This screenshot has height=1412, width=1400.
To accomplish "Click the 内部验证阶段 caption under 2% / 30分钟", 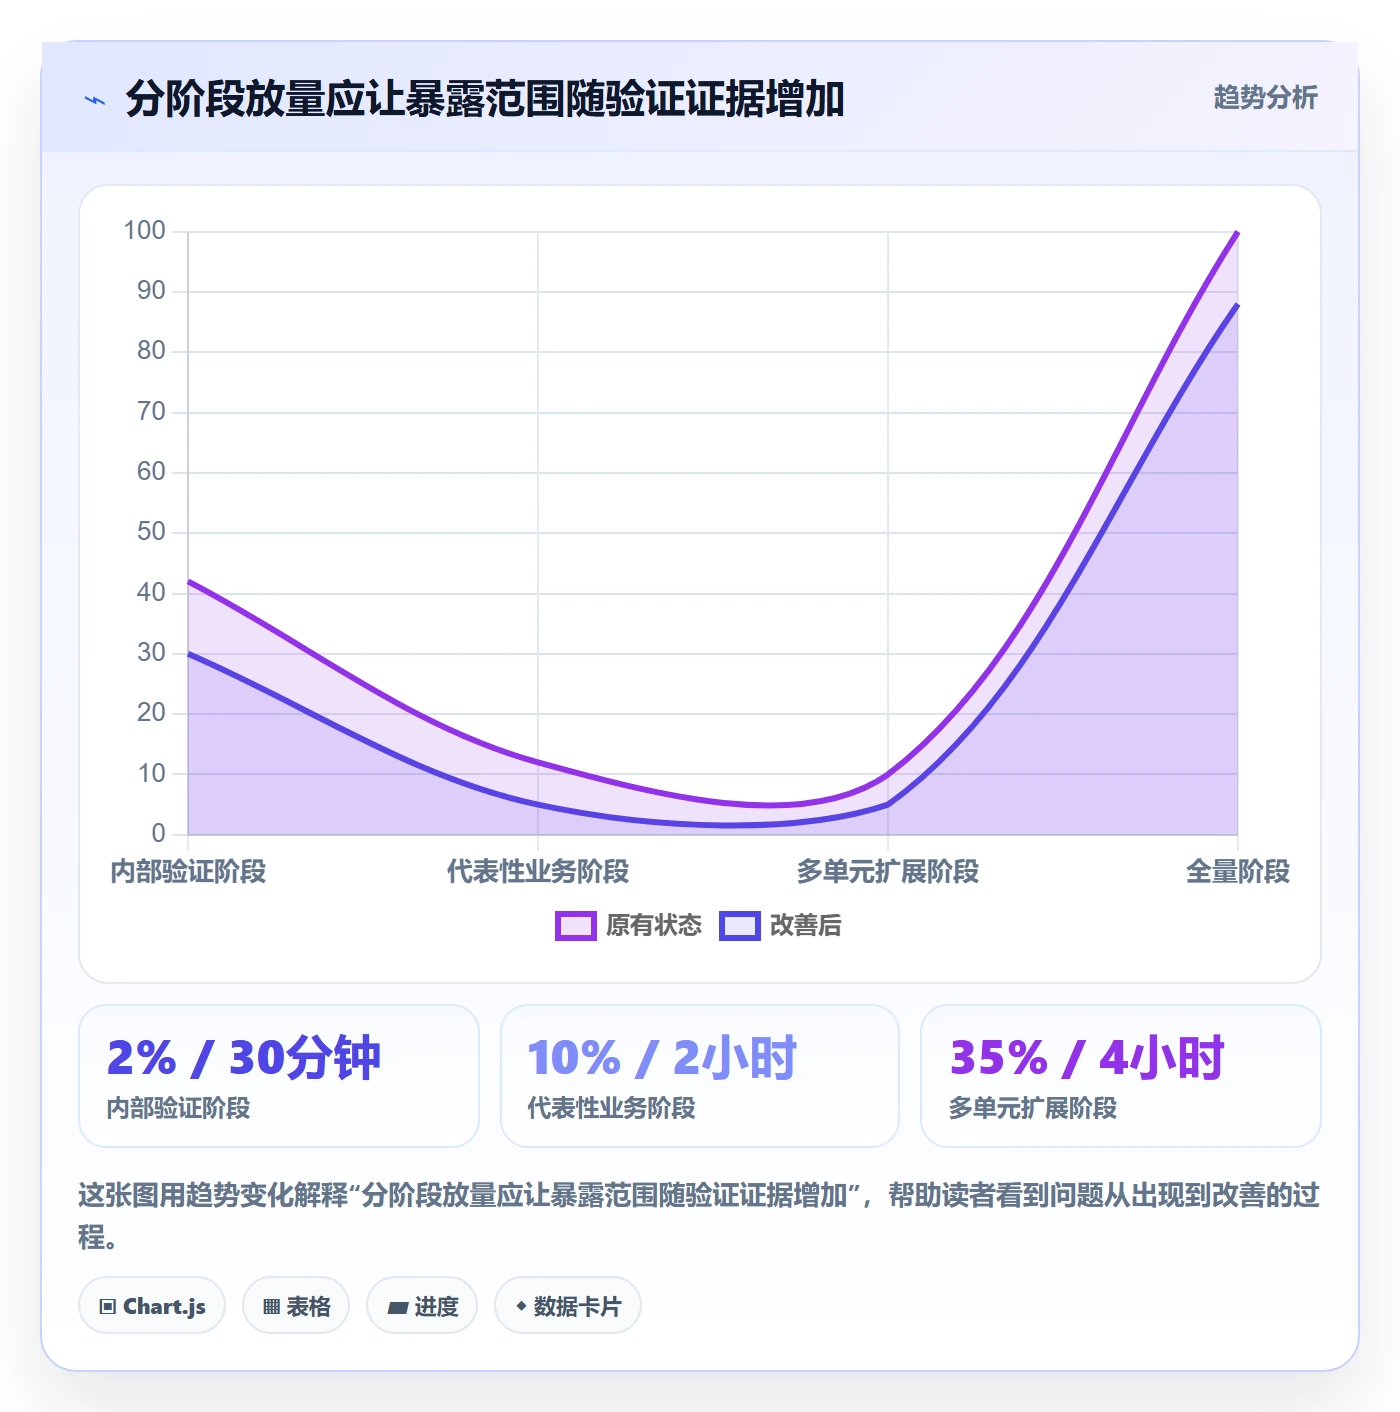I will pyautogui.click(x=178, y=1108).
